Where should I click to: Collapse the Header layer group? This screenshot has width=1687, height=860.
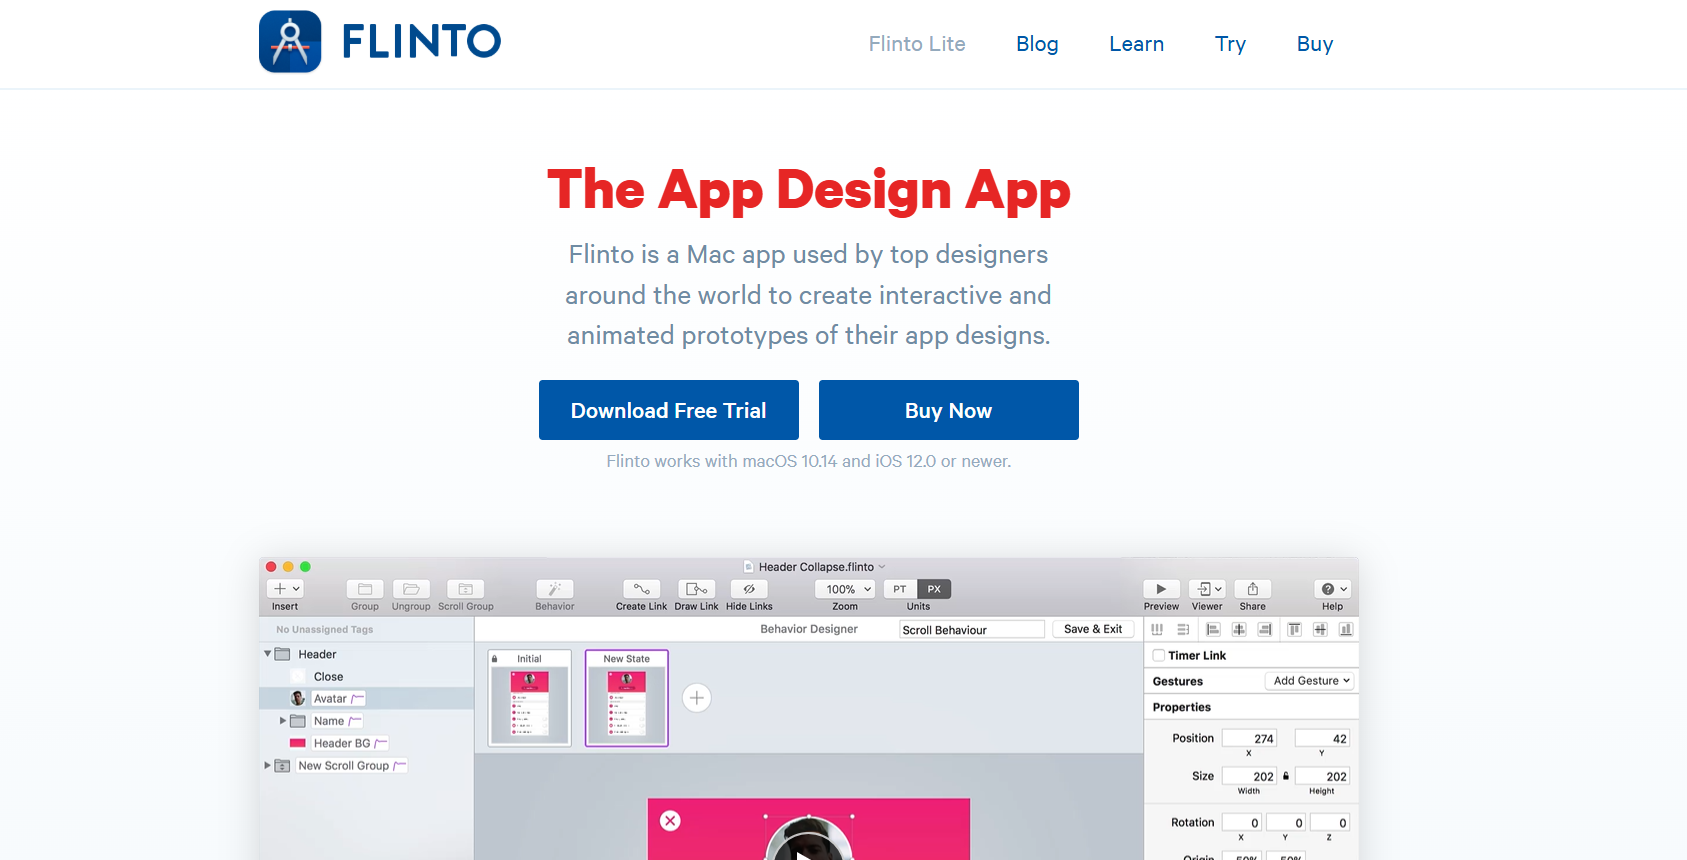coord(268,654)
